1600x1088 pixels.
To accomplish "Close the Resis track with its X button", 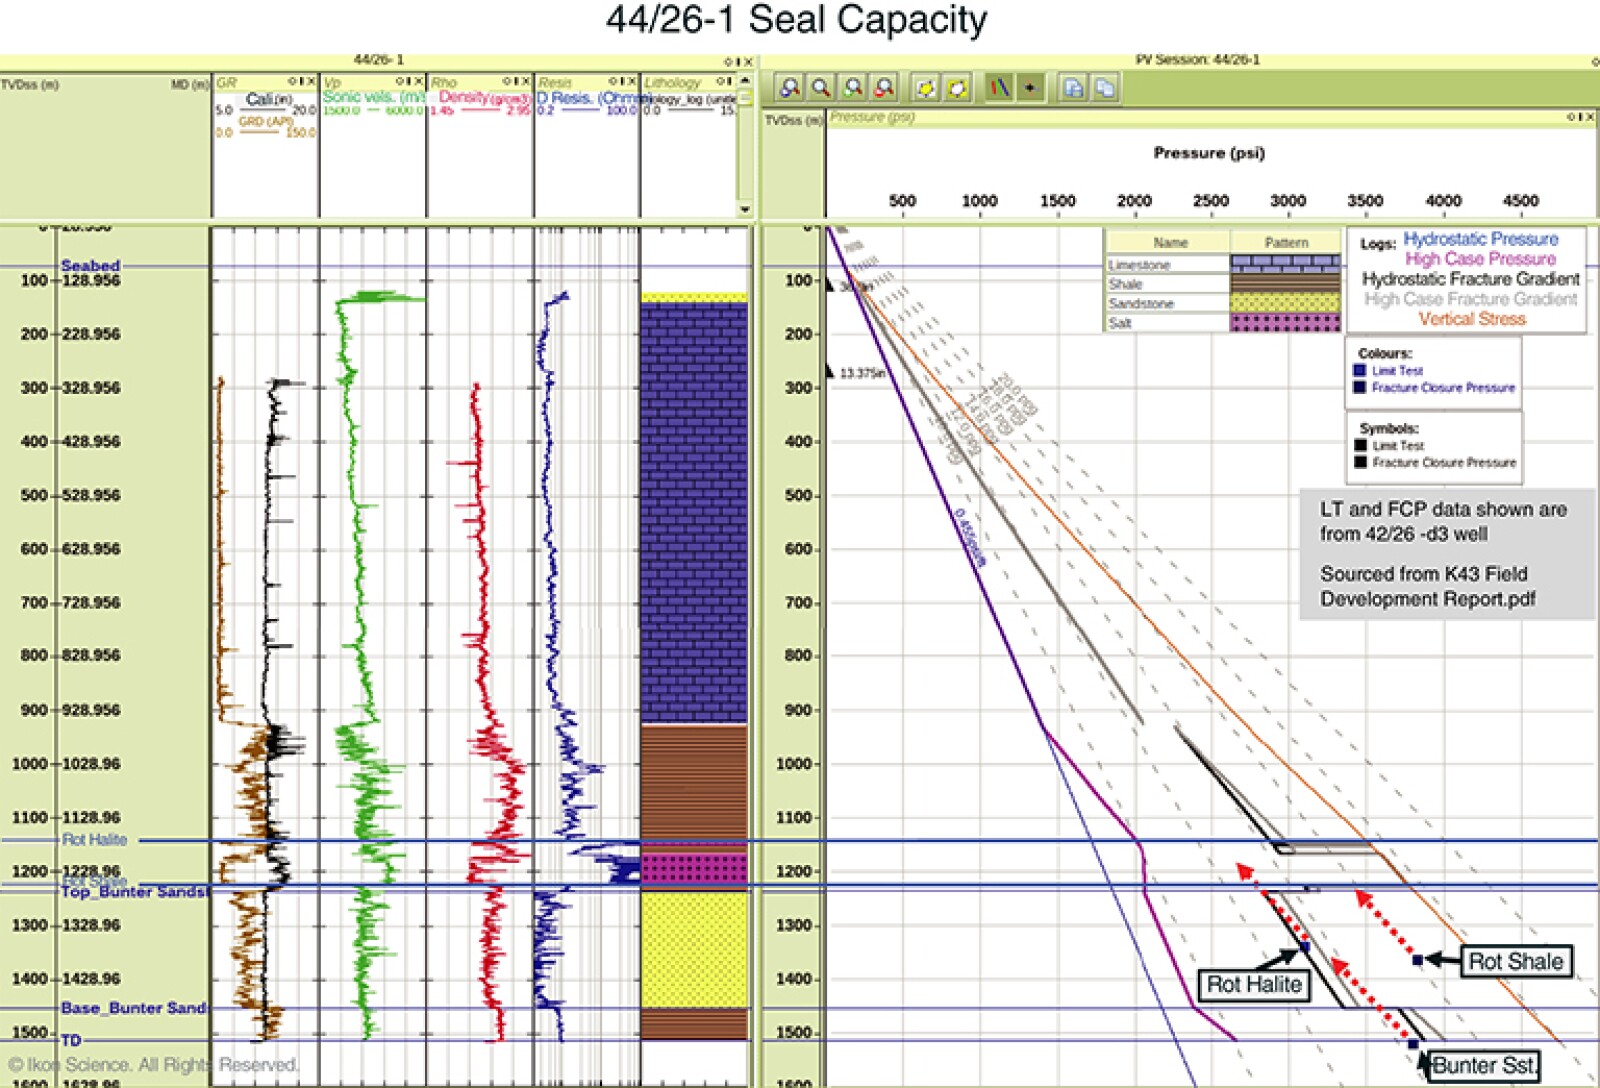I will (630, 81).
